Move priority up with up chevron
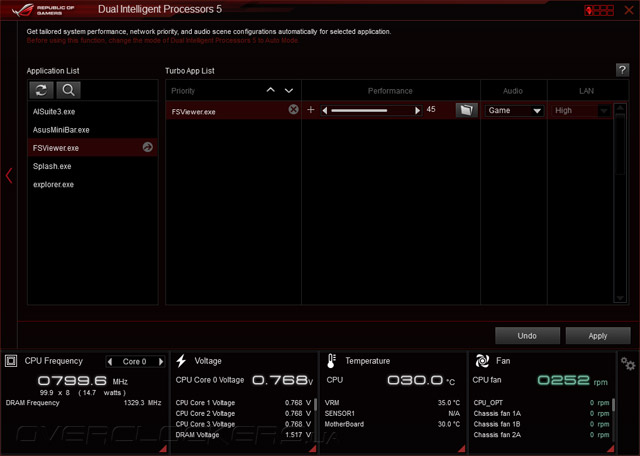The width and height of the screenshot is (640, 456). click(x=271, y=90)
